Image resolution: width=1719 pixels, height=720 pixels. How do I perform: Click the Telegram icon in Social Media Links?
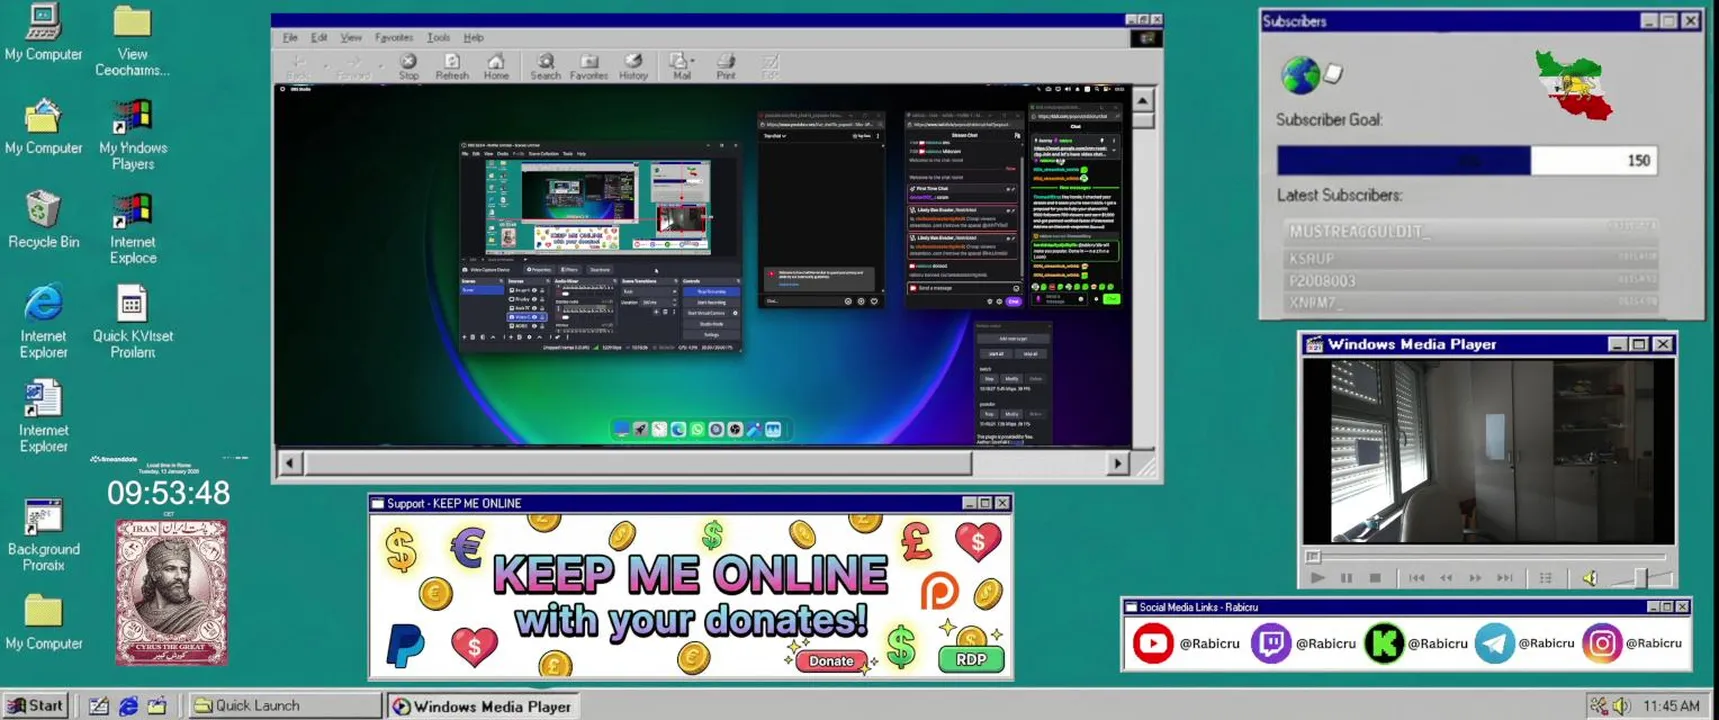click(x=1494, y=643)
